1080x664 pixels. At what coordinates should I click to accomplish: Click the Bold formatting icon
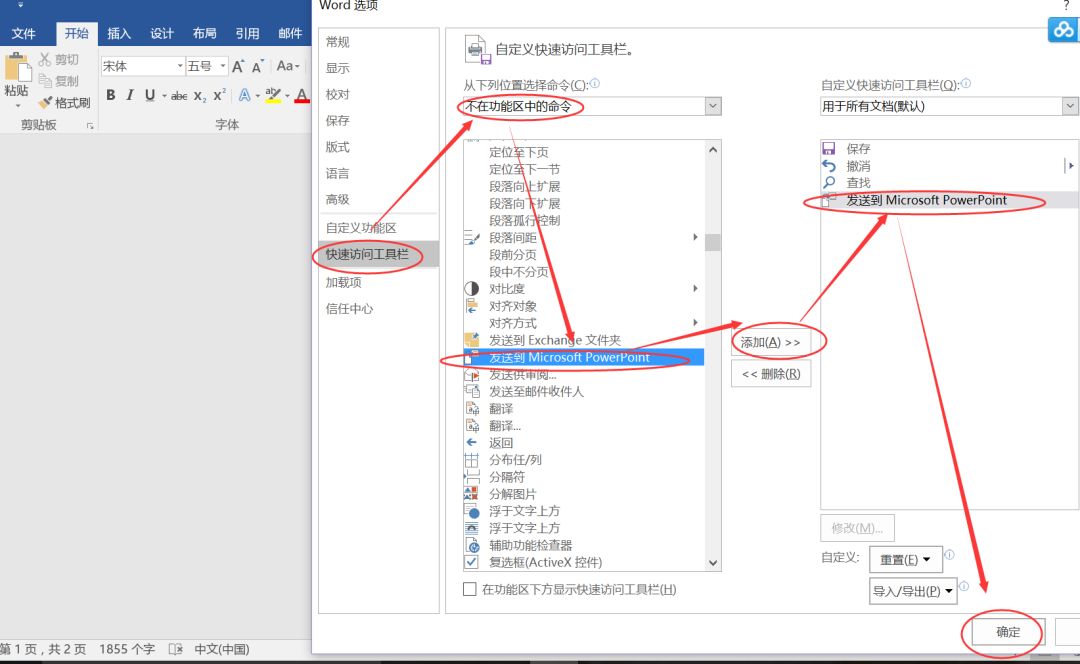[x=110, y=95]
